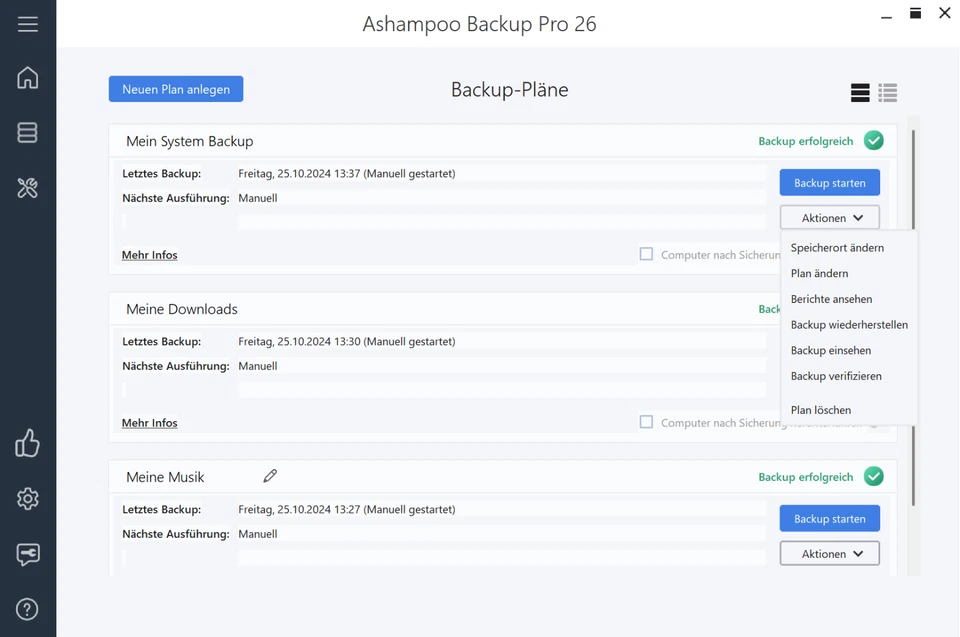Open the hamburger navigation menu

click(x=27, y=25)
